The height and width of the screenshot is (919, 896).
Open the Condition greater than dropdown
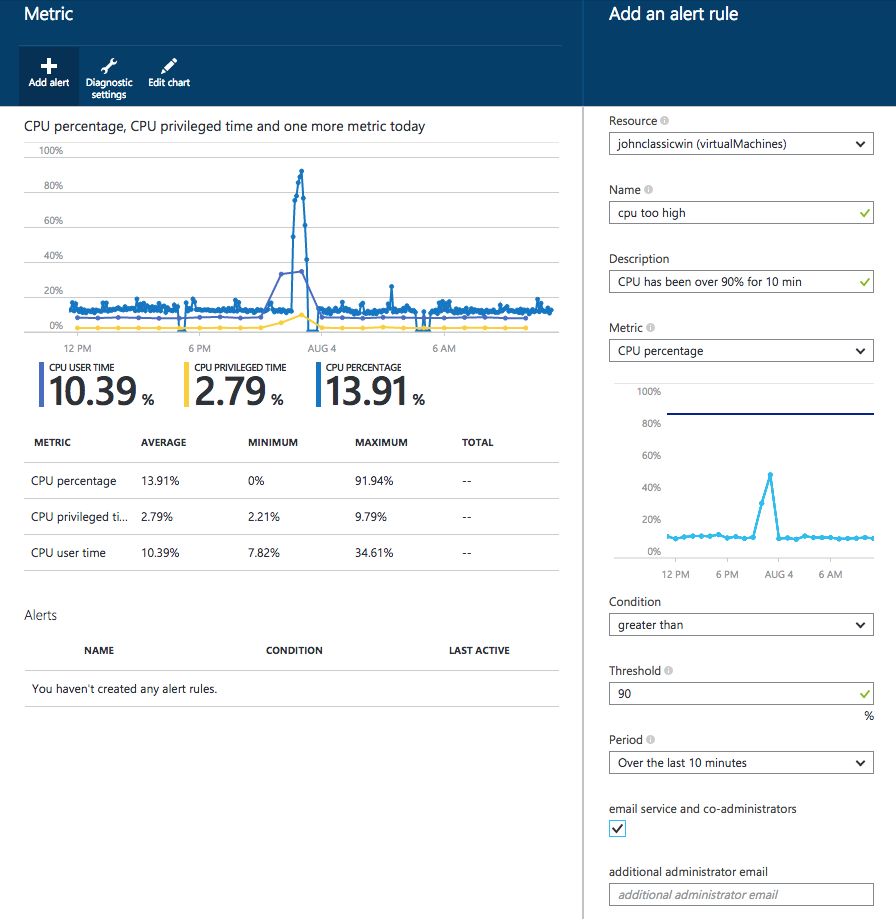740,625
